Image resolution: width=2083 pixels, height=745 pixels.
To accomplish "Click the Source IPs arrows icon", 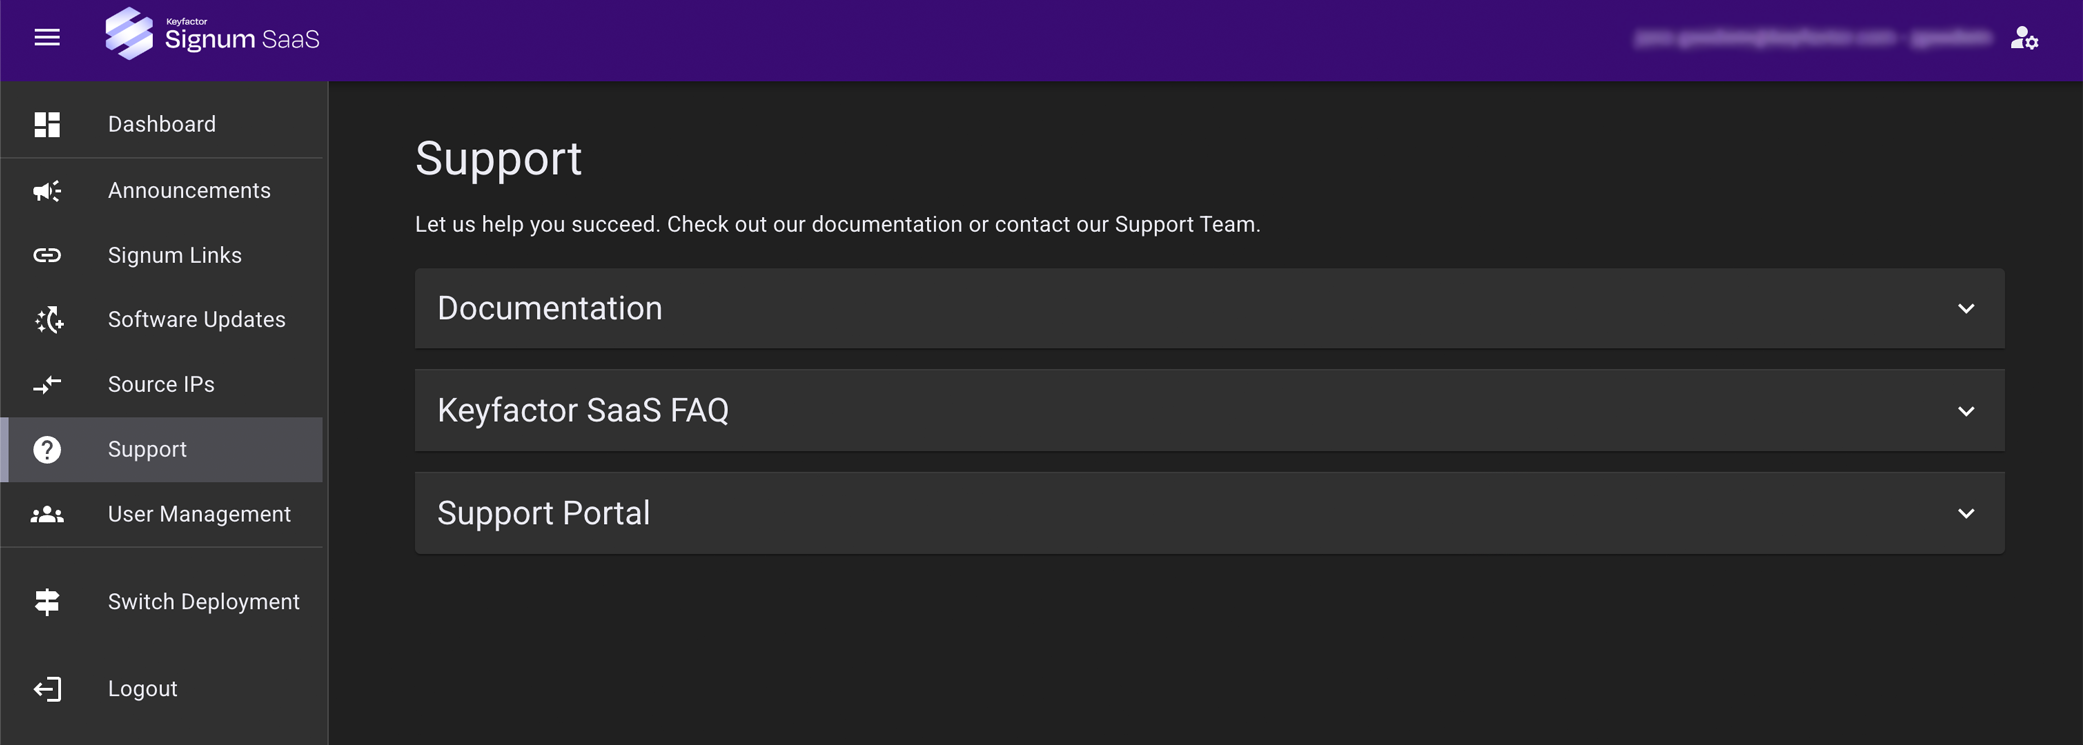I will pyautogui.click(x=47, y=385).
